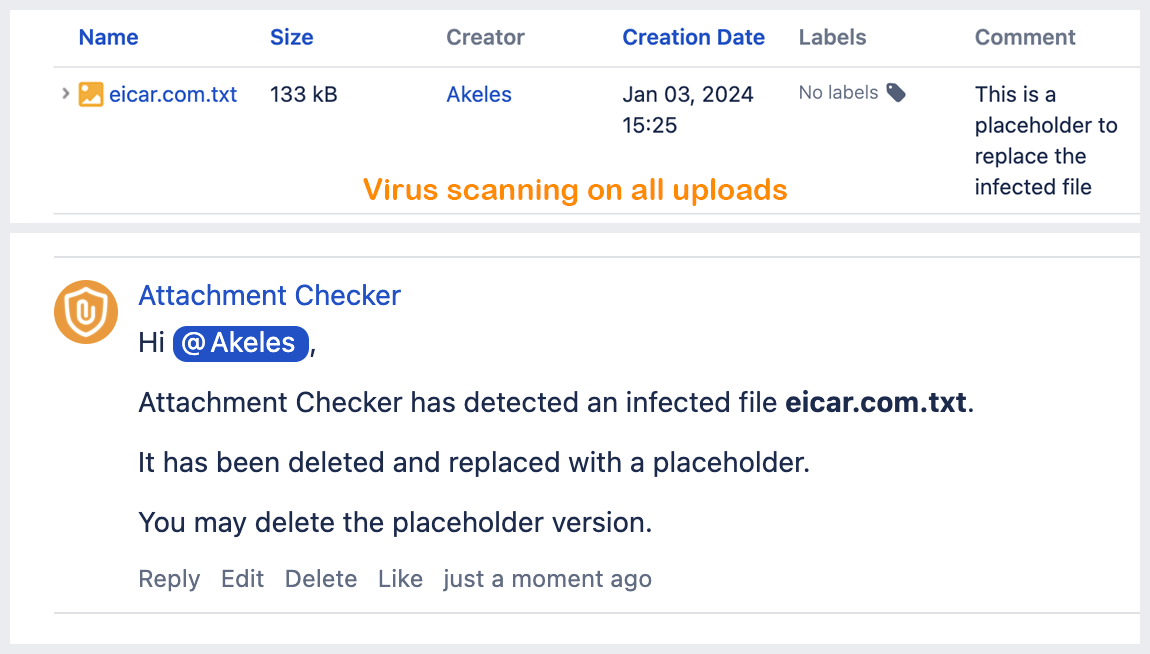This screenshot has width=1150, height=654.
Task: Click the Attachment Checker shield avatar
Action: coord(86,312)
